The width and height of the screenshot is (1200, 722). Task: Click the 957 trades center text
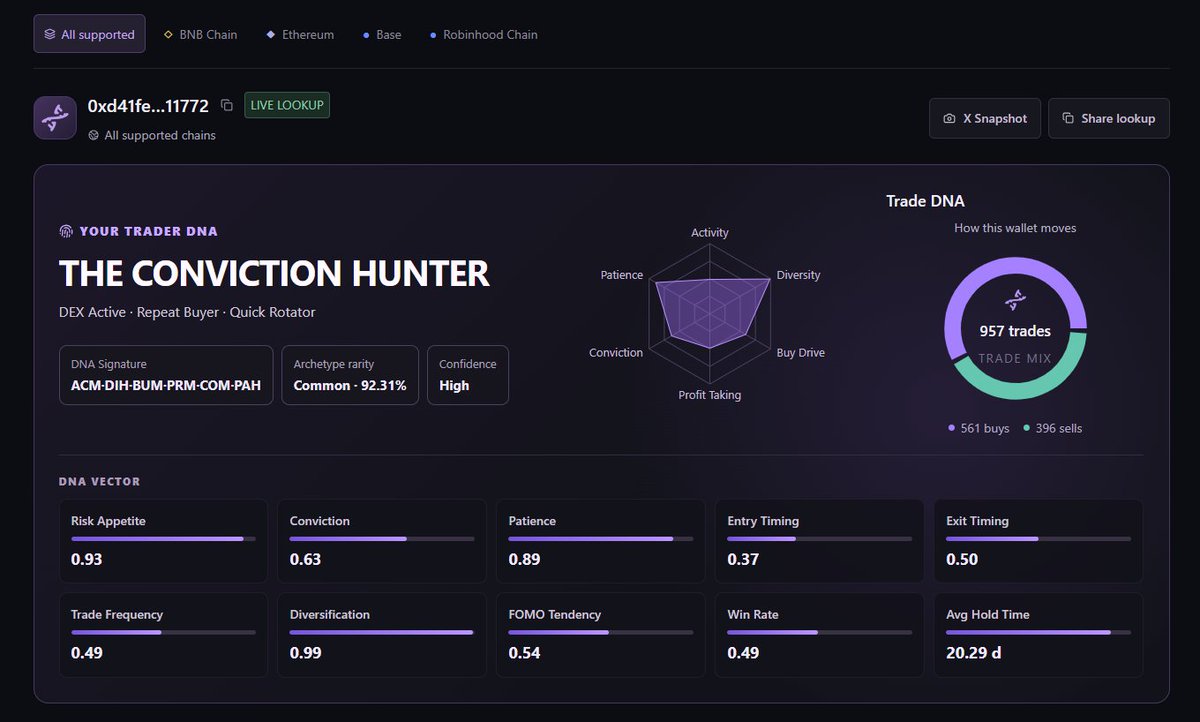tap(1015, 331)
